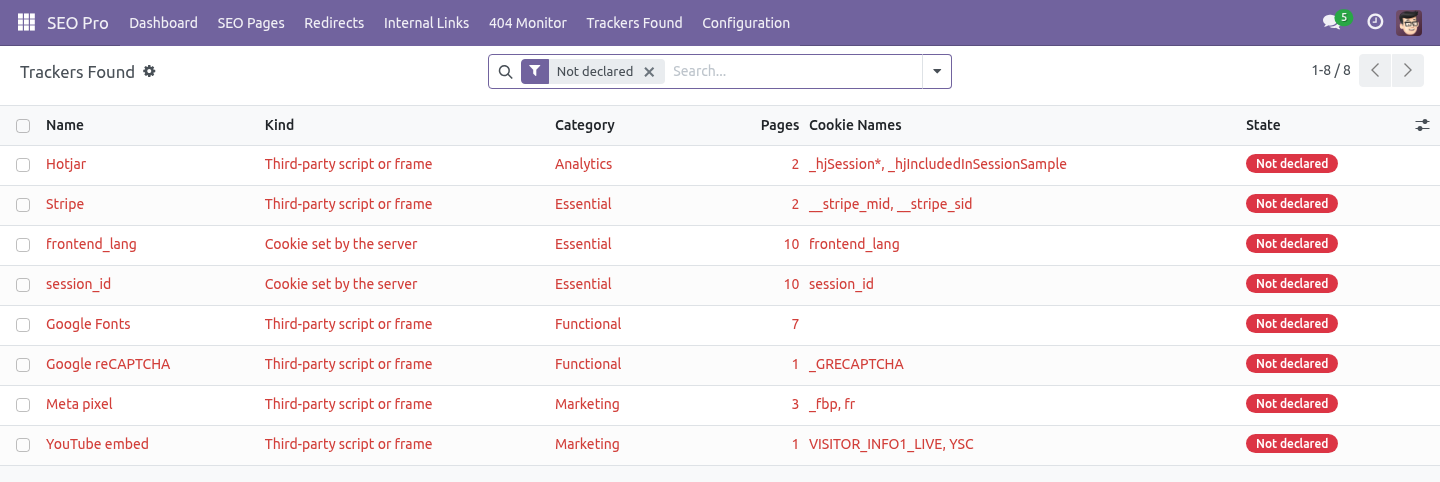Select the Hotjar row checkbox

tap(23, 164)
